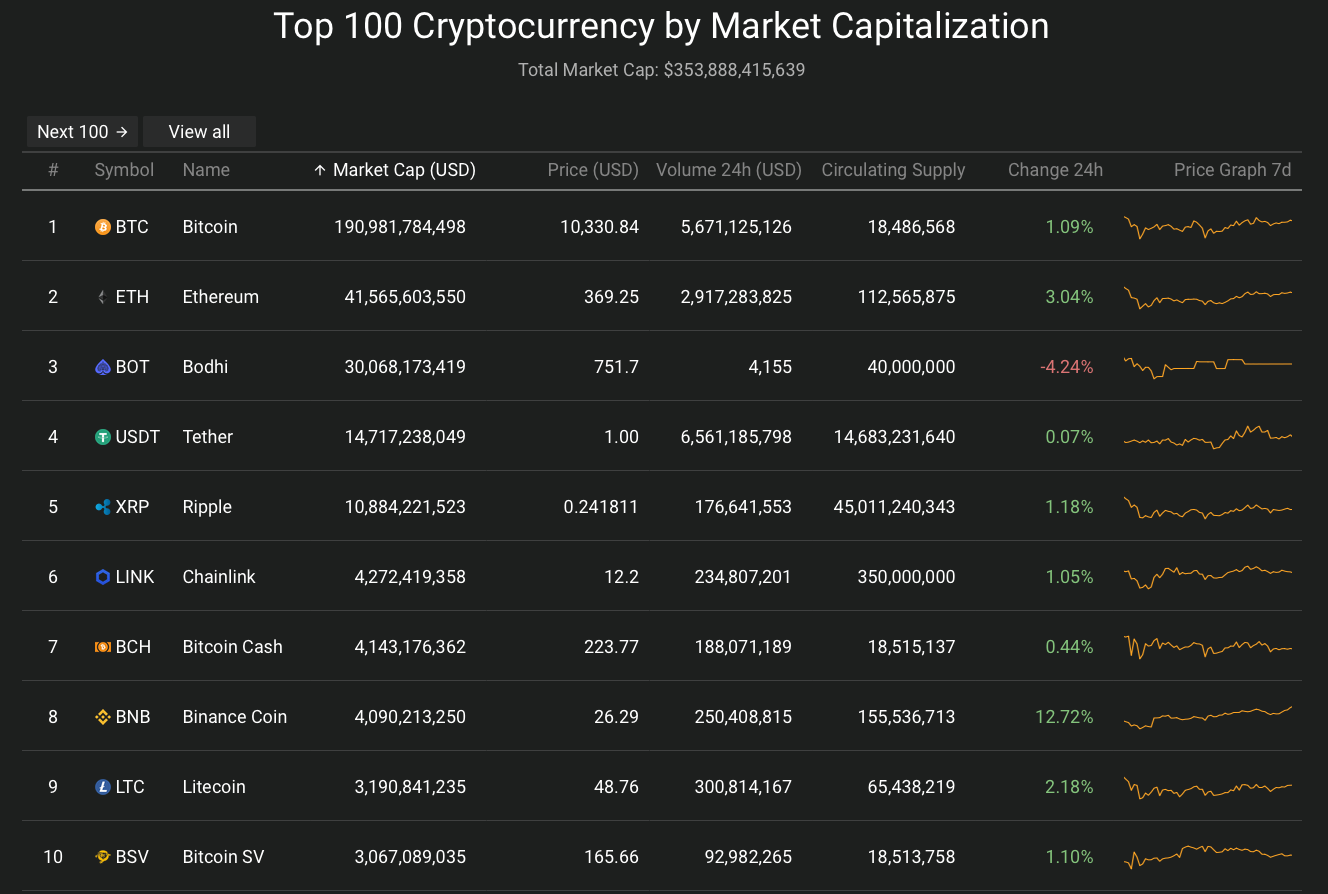This screenshot has width=1328, height=894.
Task: Click Tether's 7-day price graph
Action: pyautogui.click(x=1208, y=437)
